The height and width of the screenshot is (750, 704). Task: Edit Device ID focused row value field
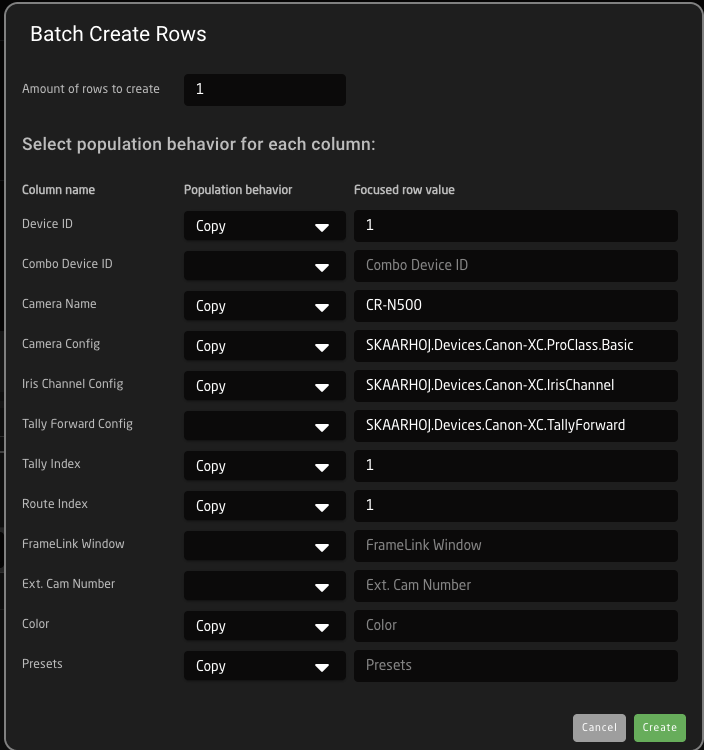(516, 226)
